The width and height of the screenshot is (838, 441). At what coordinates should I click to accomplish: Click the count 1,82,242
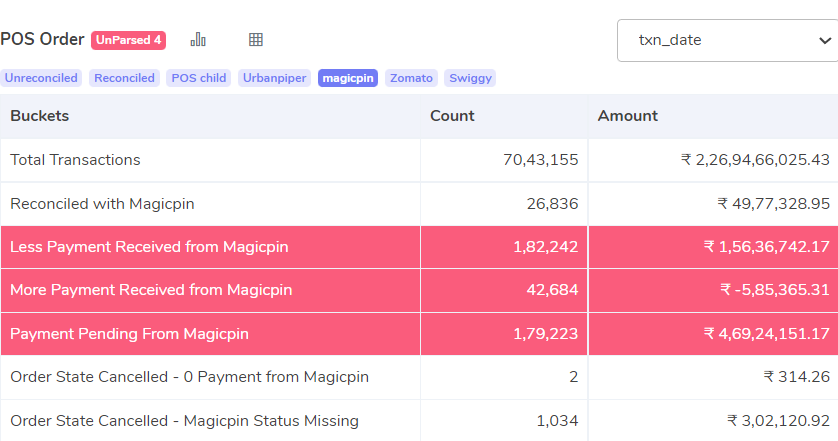[545, 247]
